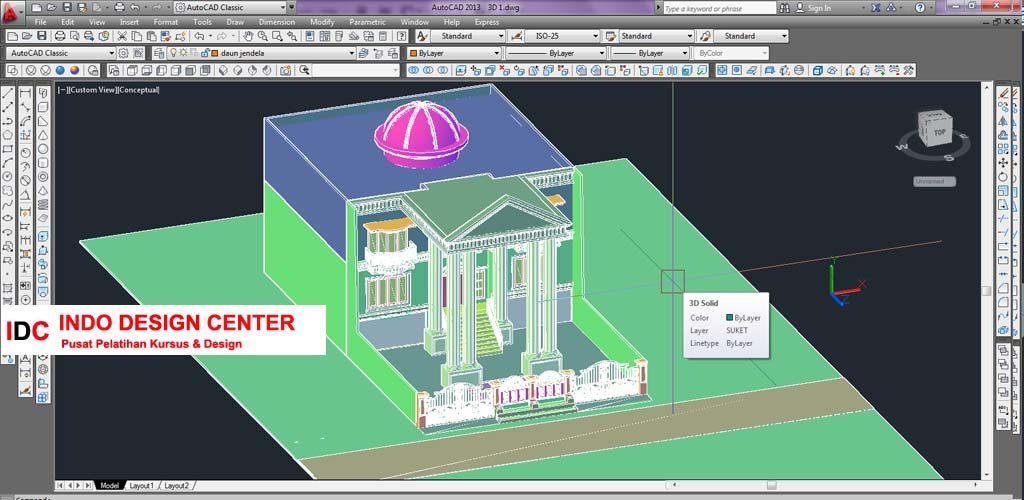The height and width of the screenshot is (500, 1024).
Task: Click the pink dome on the building roof
Action: click(x=421, y=134)
